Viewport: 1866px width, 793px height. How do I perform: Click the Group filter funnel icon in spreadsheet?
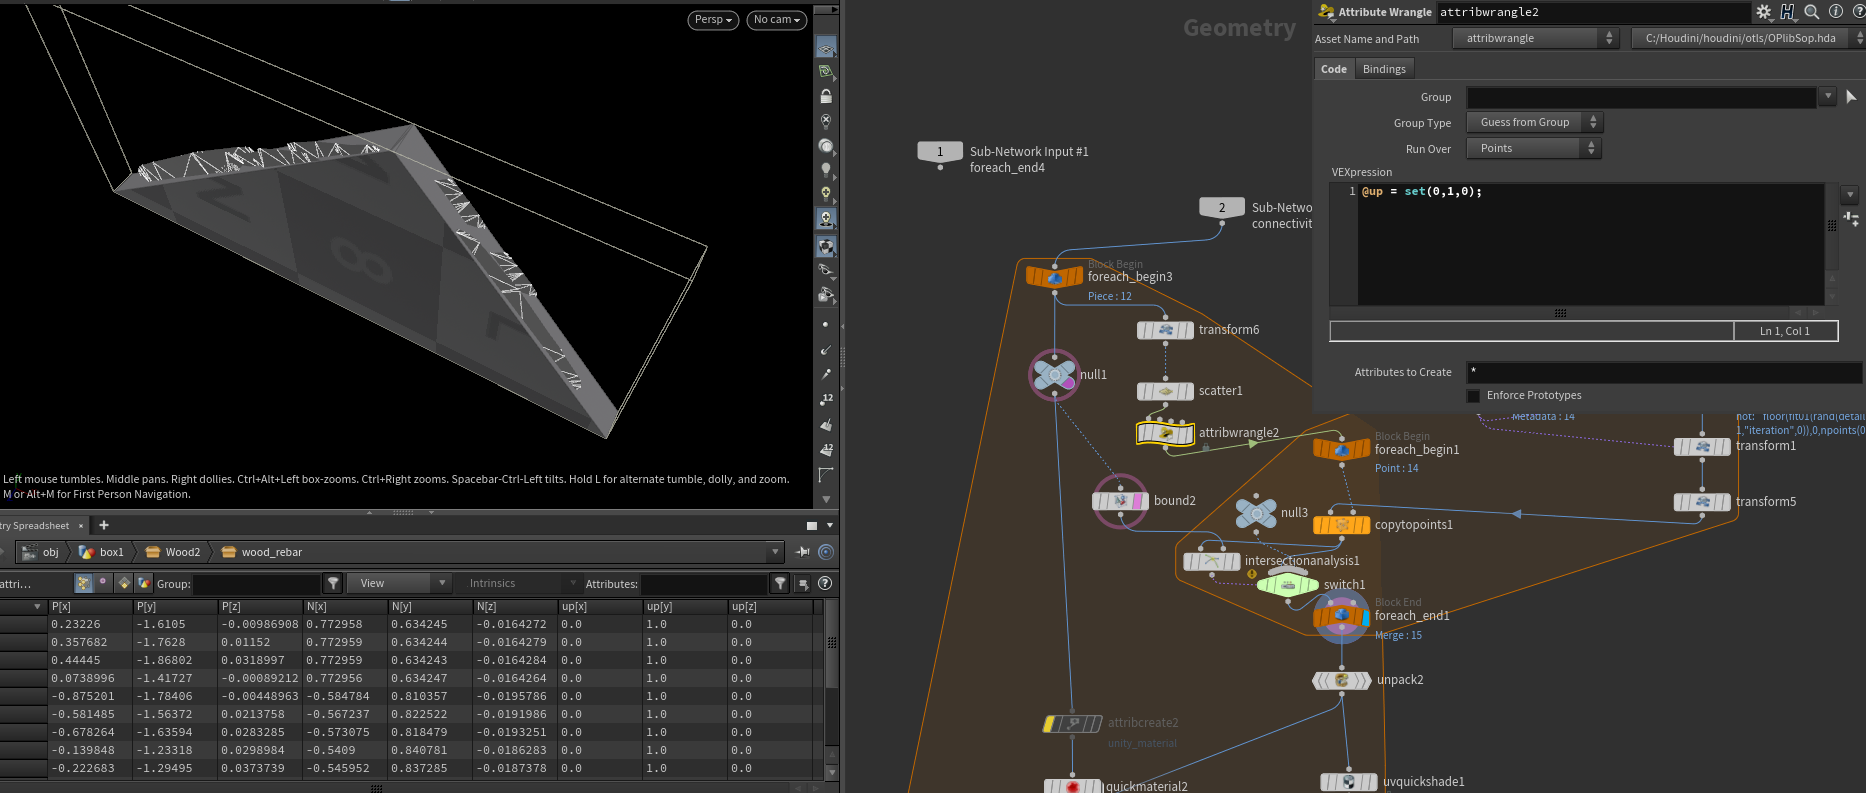click(x=333, y=583)
